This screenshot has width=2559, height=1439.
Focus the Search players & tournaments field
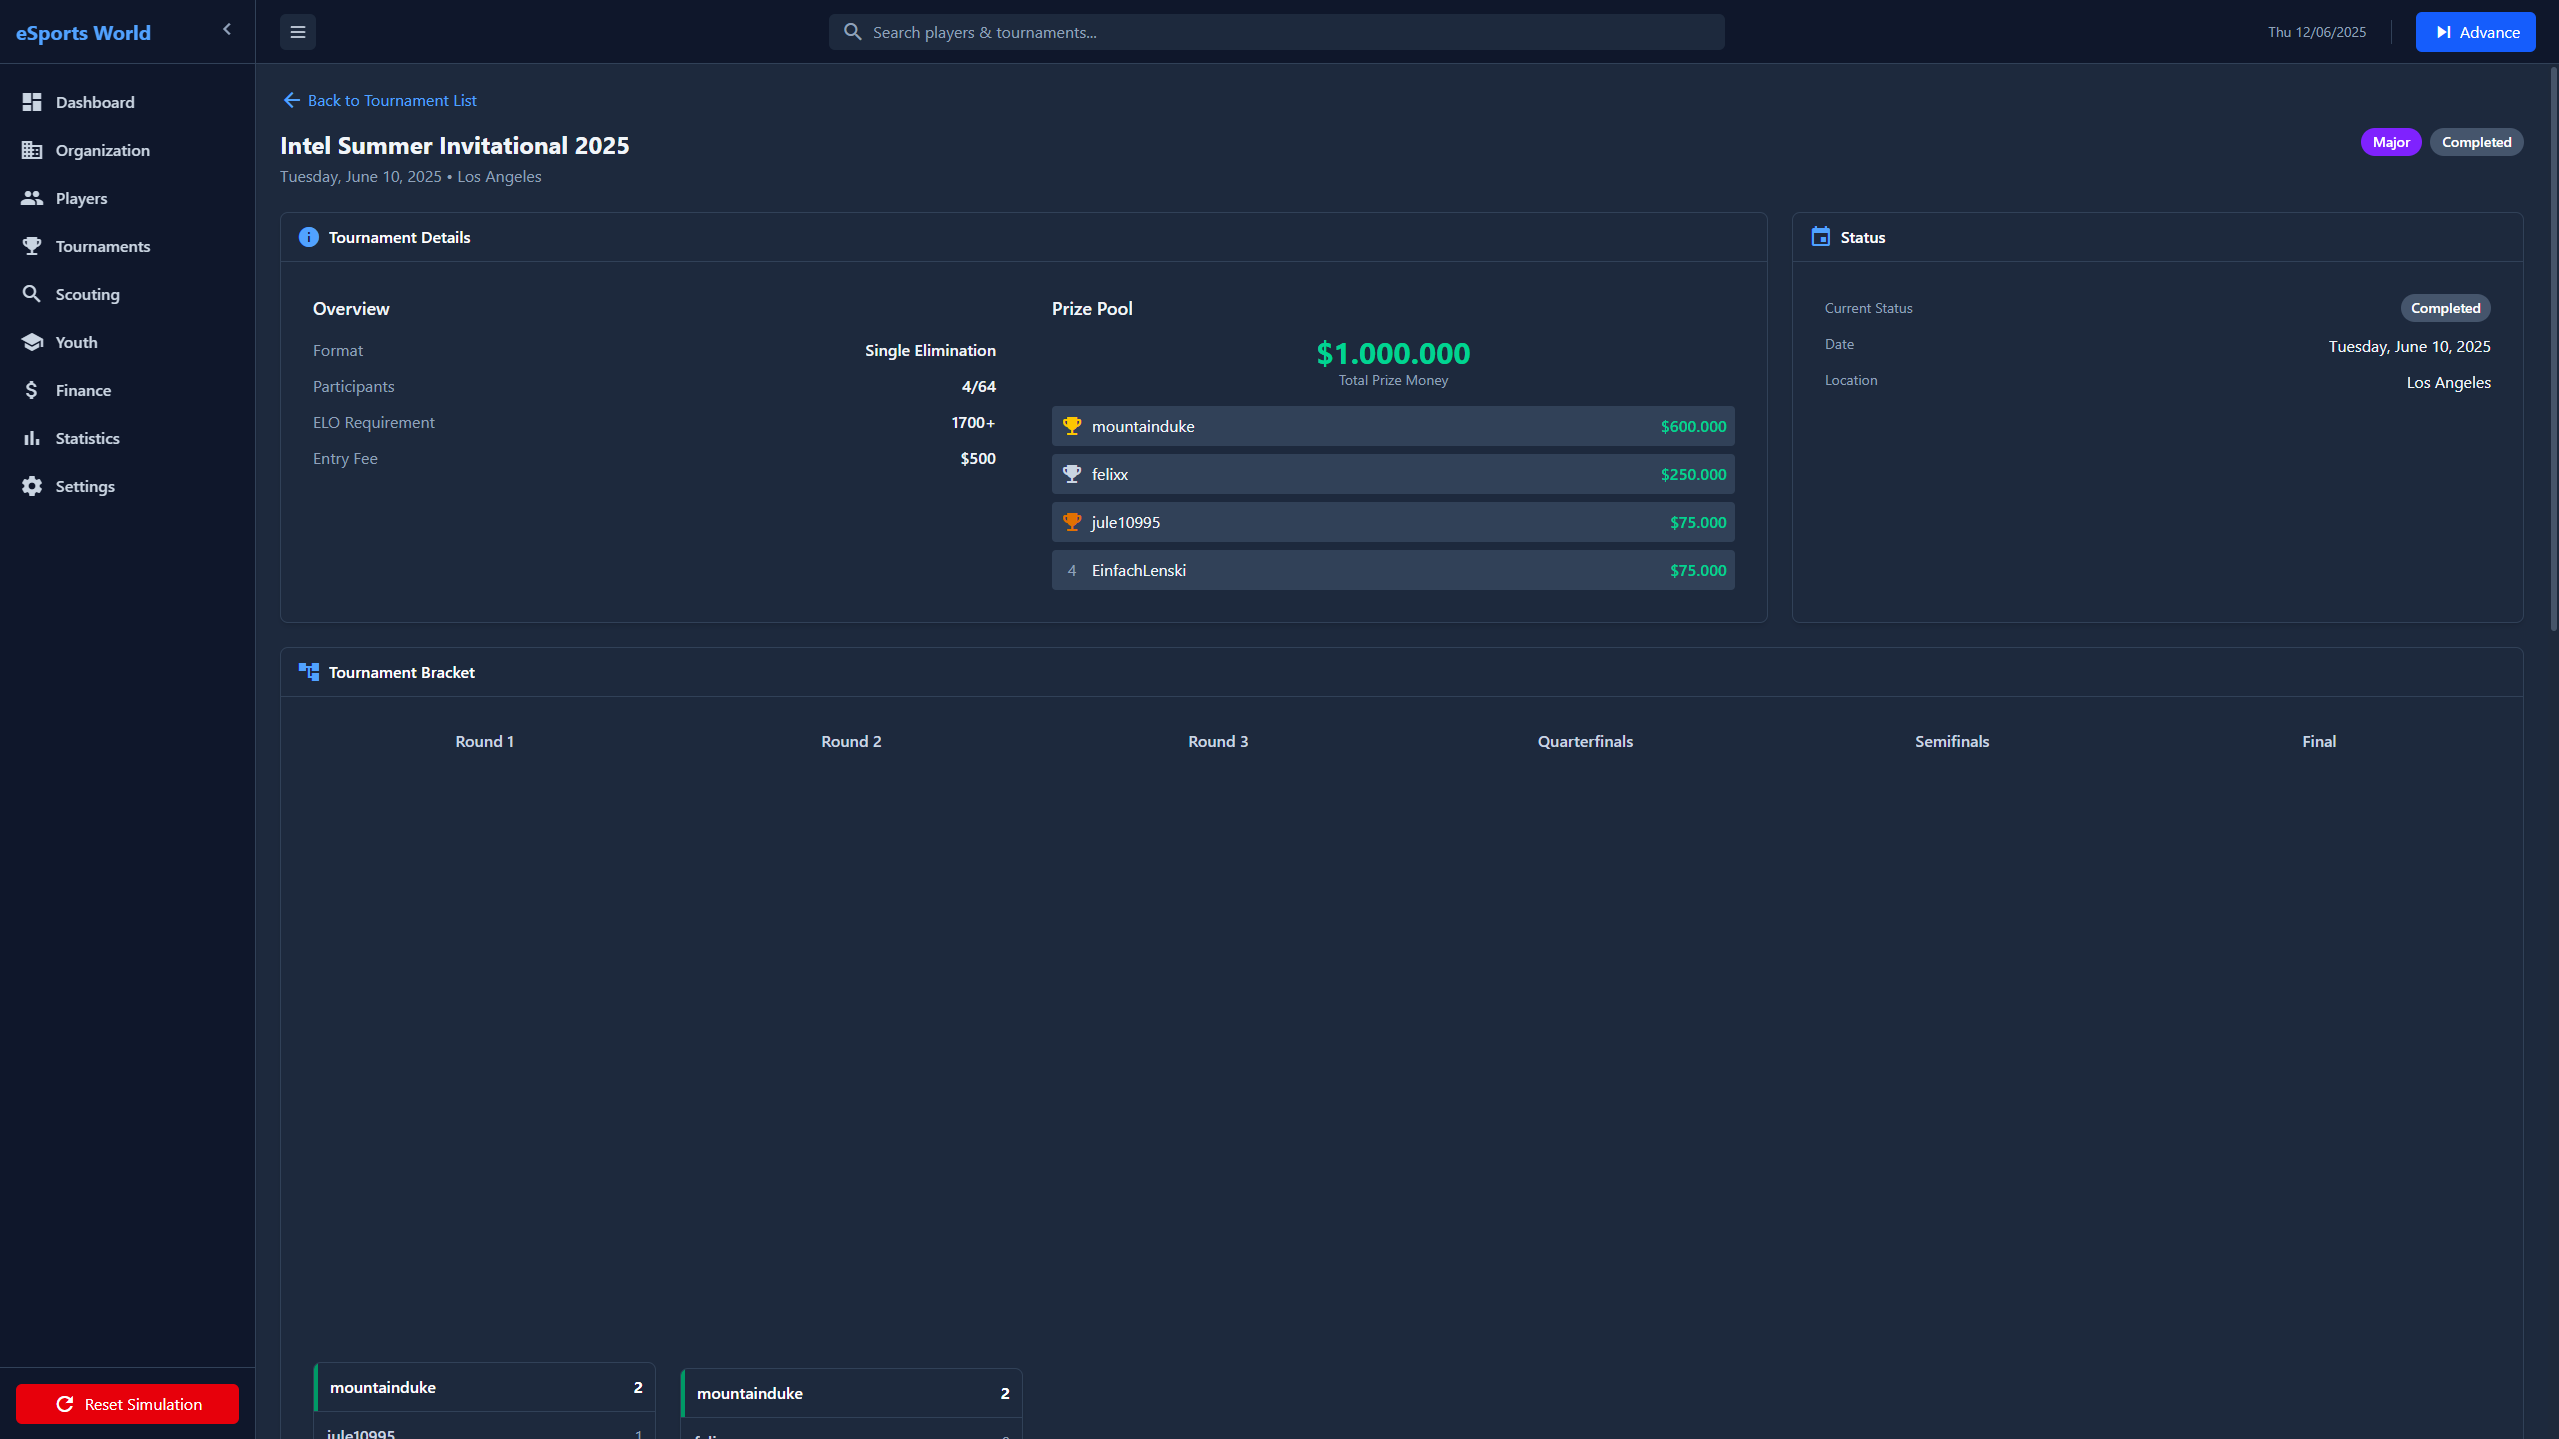click(x=1276, y=32)
